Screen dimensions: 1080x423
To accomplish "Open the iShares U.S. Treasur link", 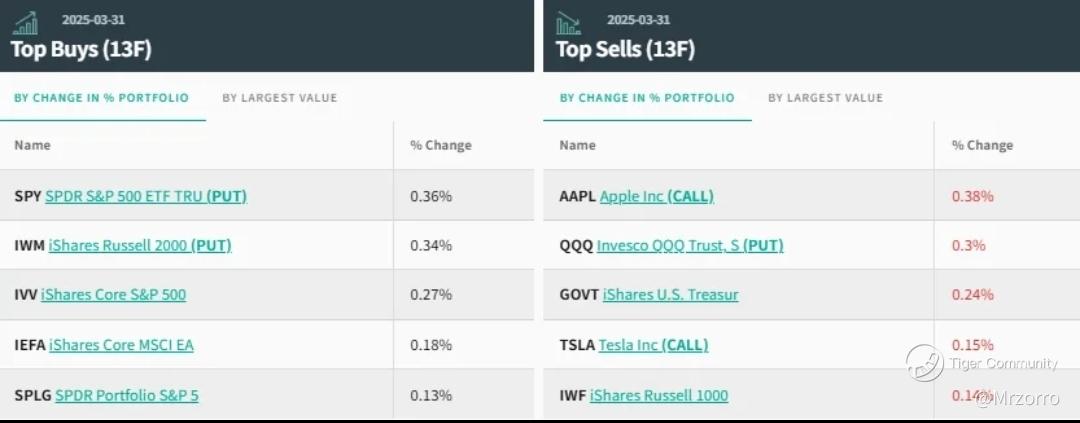I will (671, 294).
